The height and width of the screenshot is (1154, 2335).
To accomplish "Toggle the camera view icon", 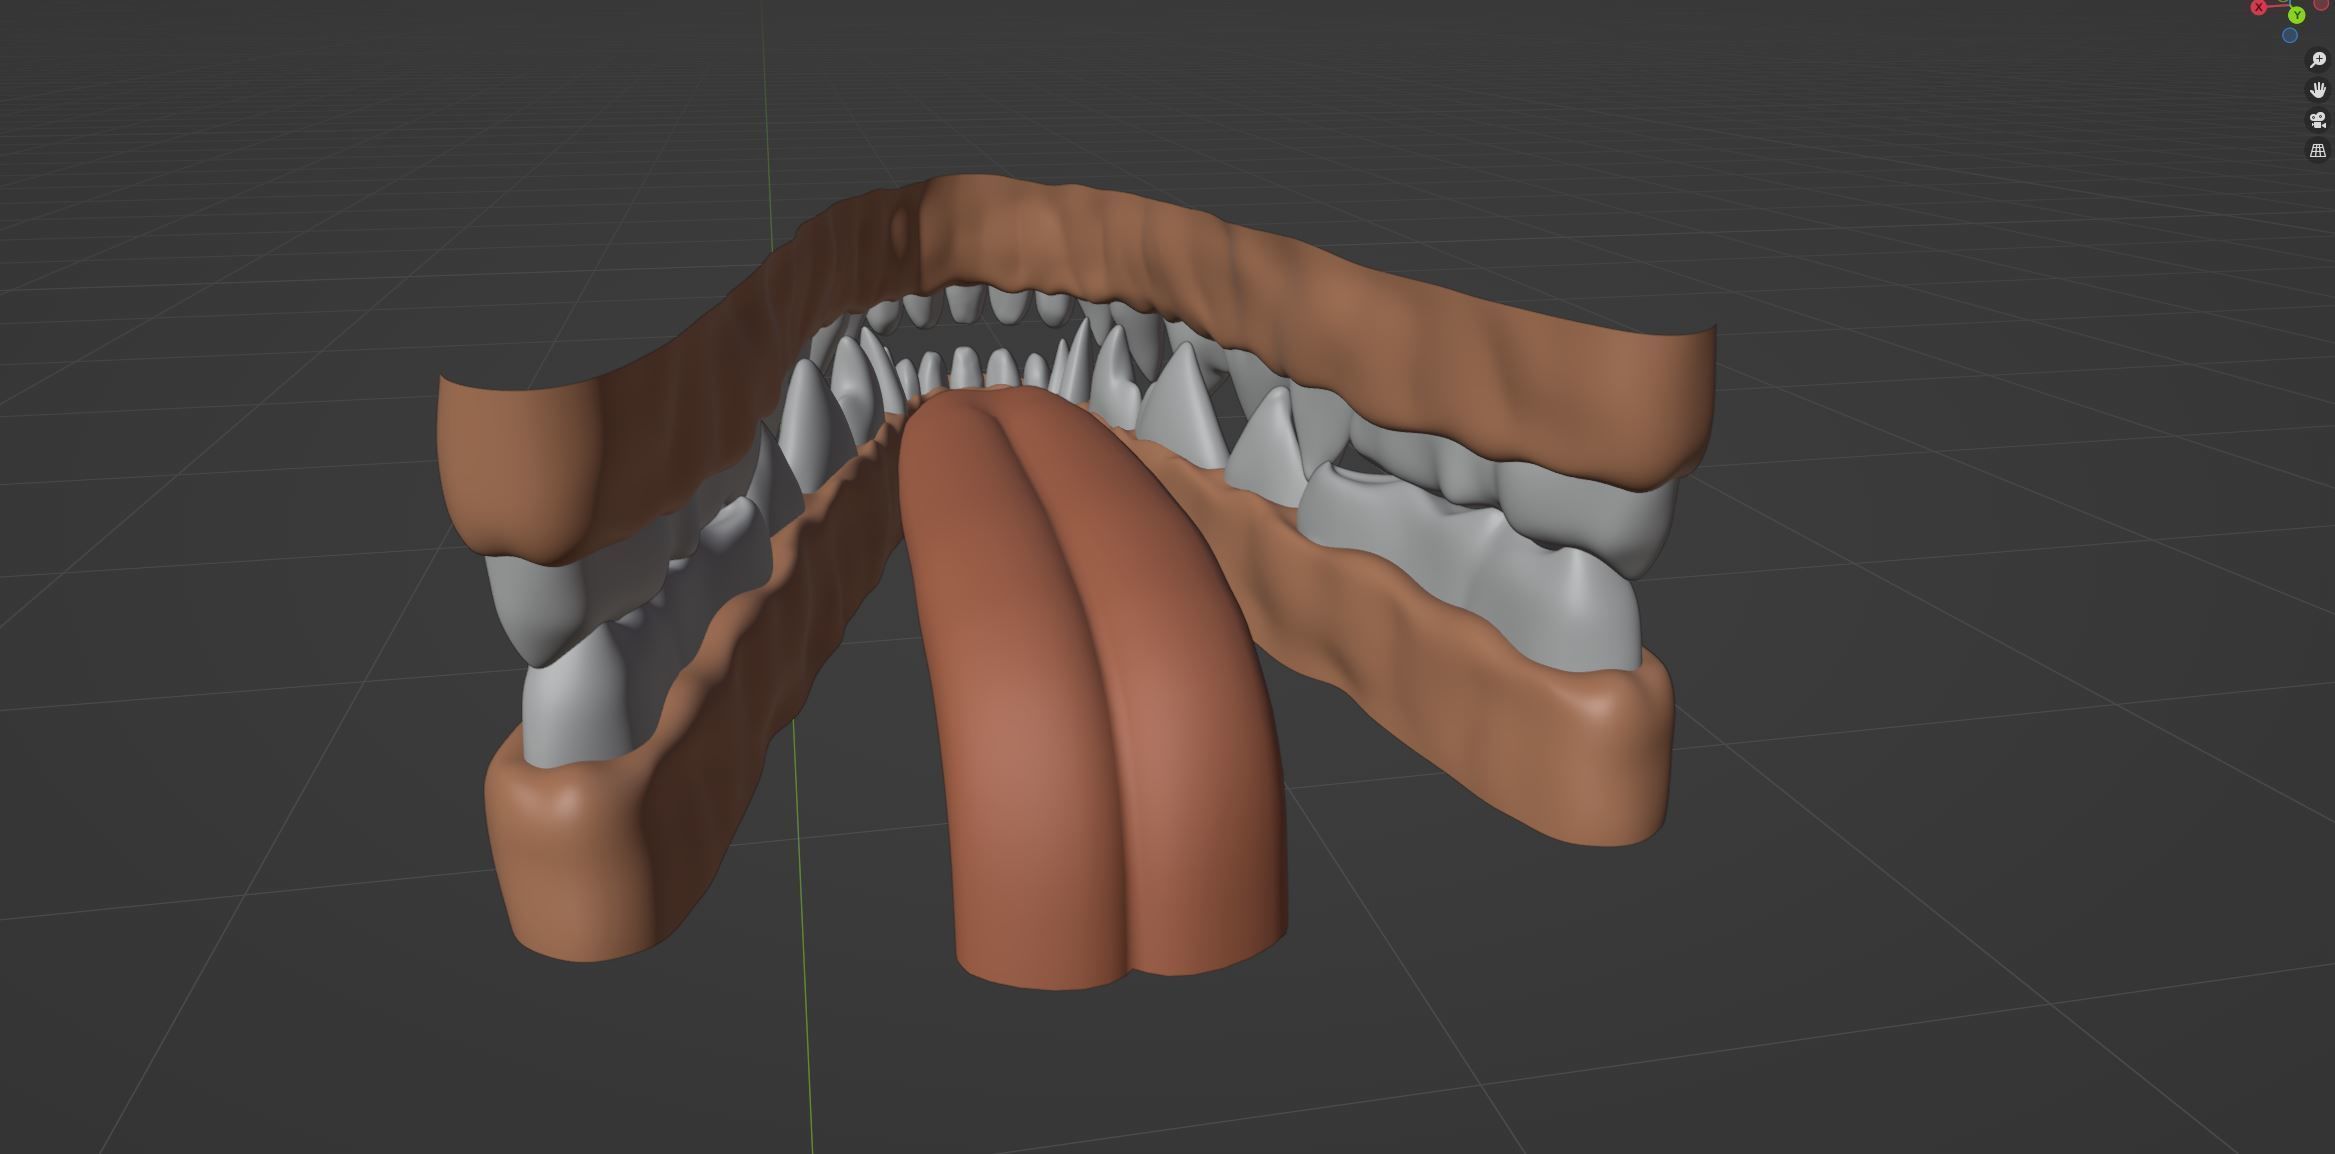I will (x=2317, y=120).
